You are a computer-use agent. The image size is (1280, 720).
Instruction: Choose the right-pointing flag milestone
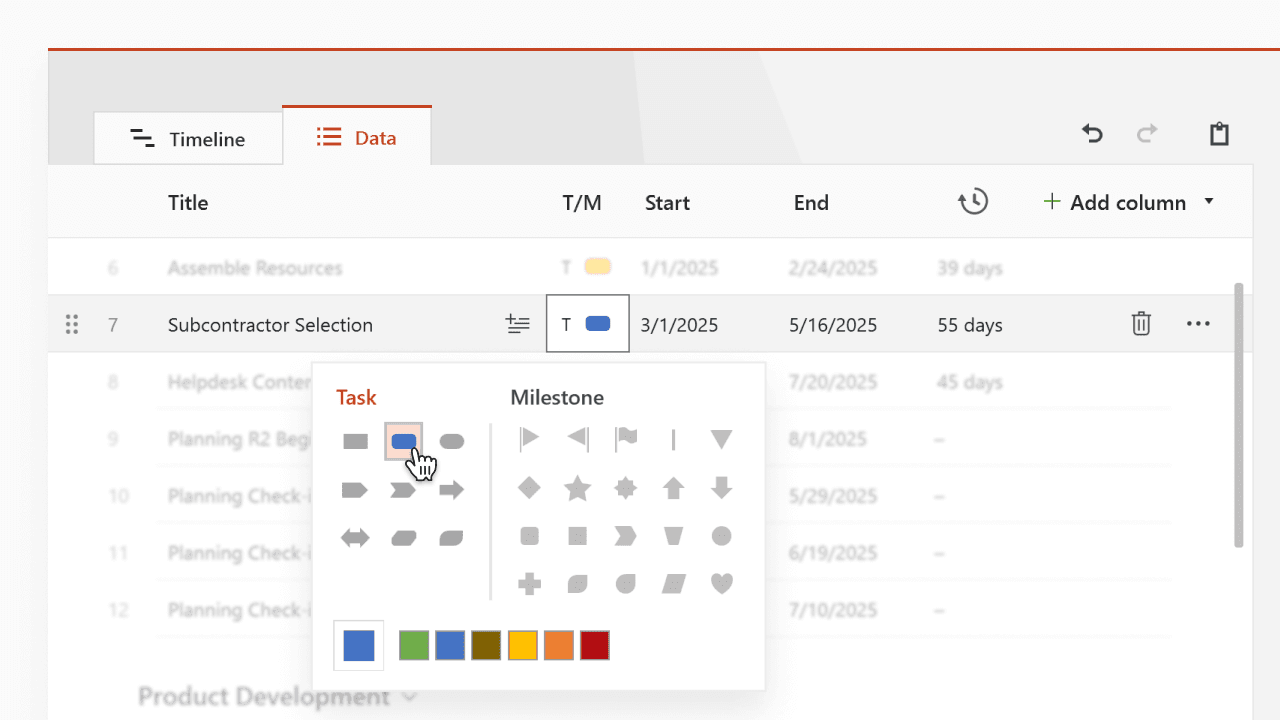coord(529,438)
